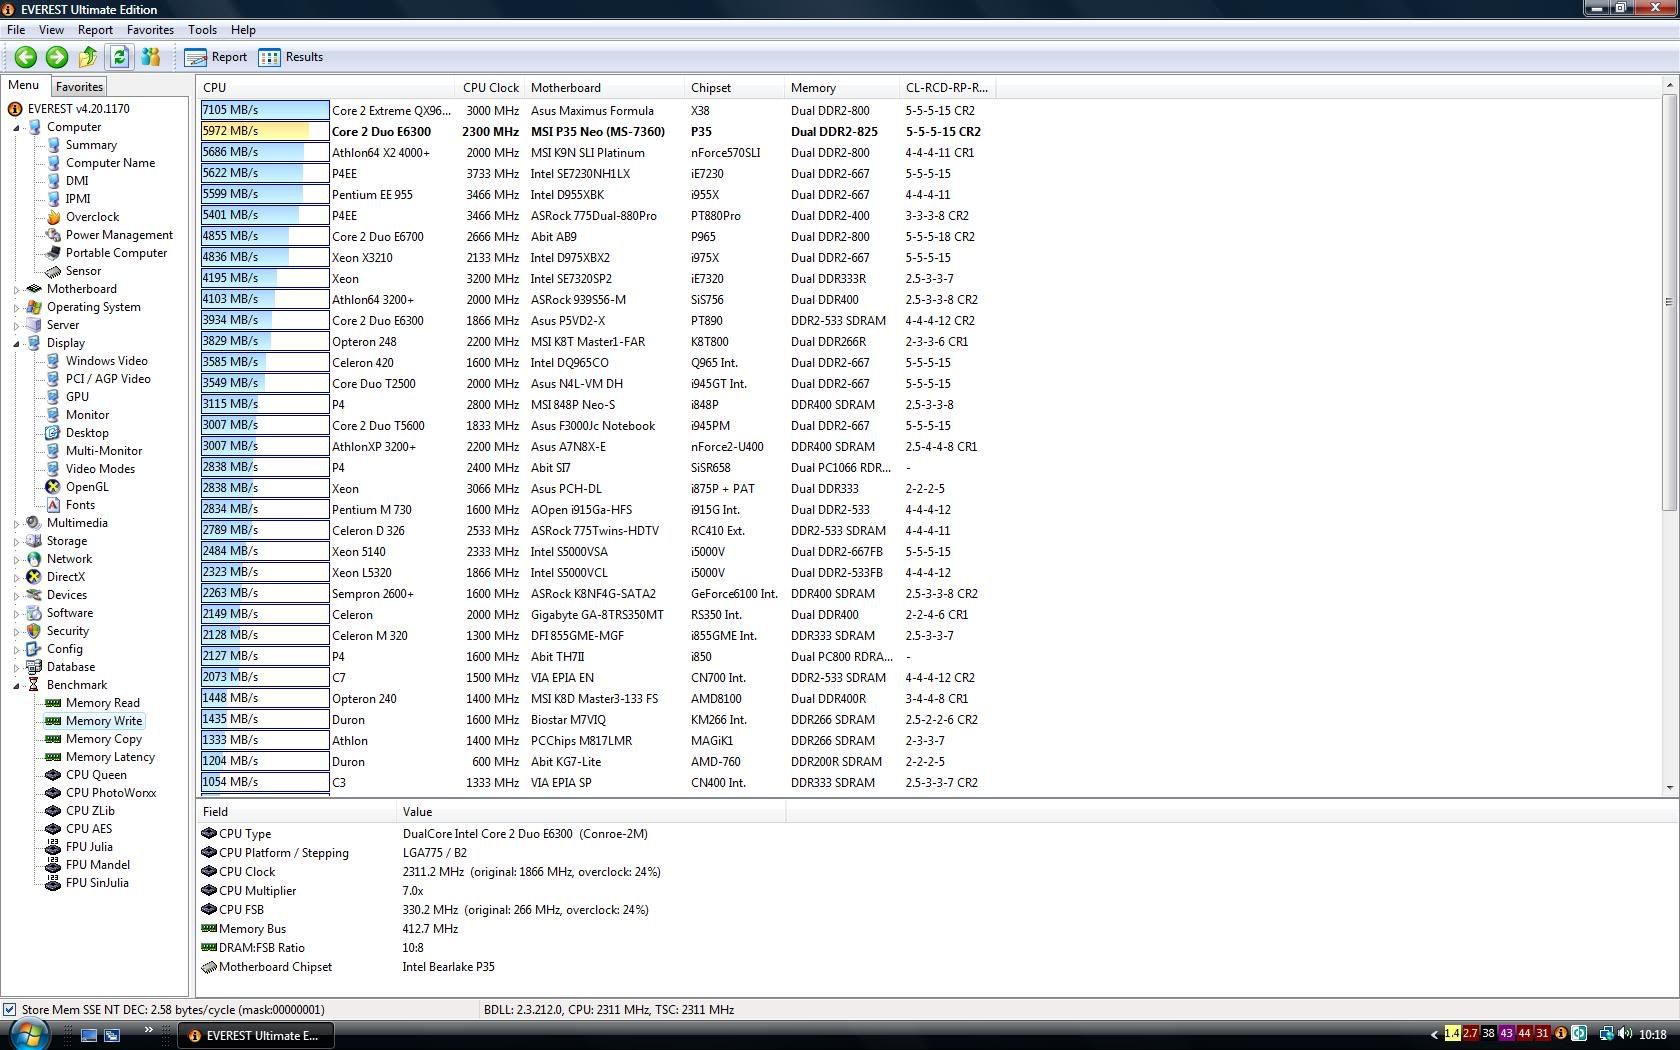
Task: Click the green Back arrow toolbar icon
Action: tap(25, 57)
